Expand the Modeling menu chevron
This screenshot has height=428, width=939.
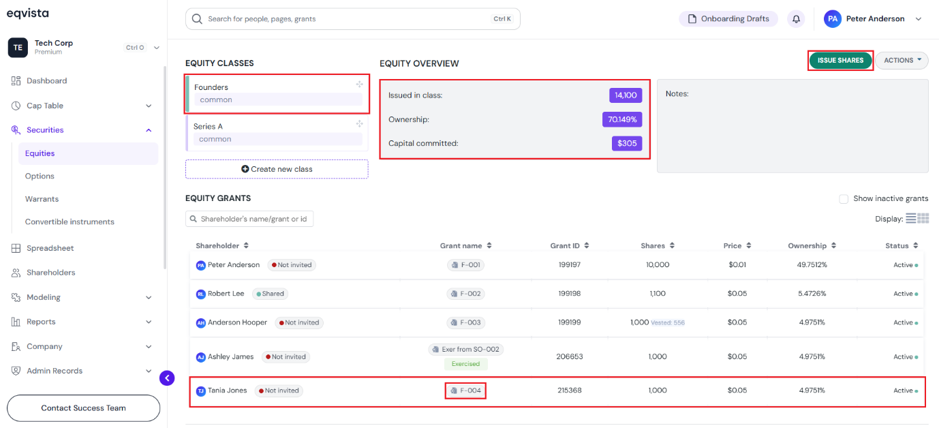click(149, 298)
